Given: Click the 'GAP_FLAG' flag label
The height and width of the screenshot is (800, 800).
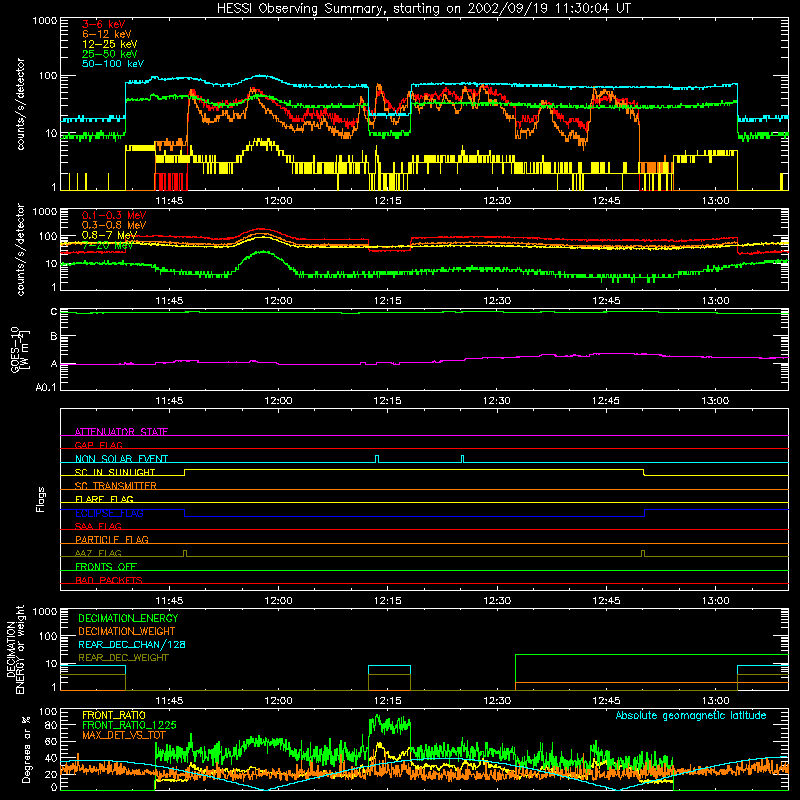Looking at the screenshot, I should coord(98,445).
